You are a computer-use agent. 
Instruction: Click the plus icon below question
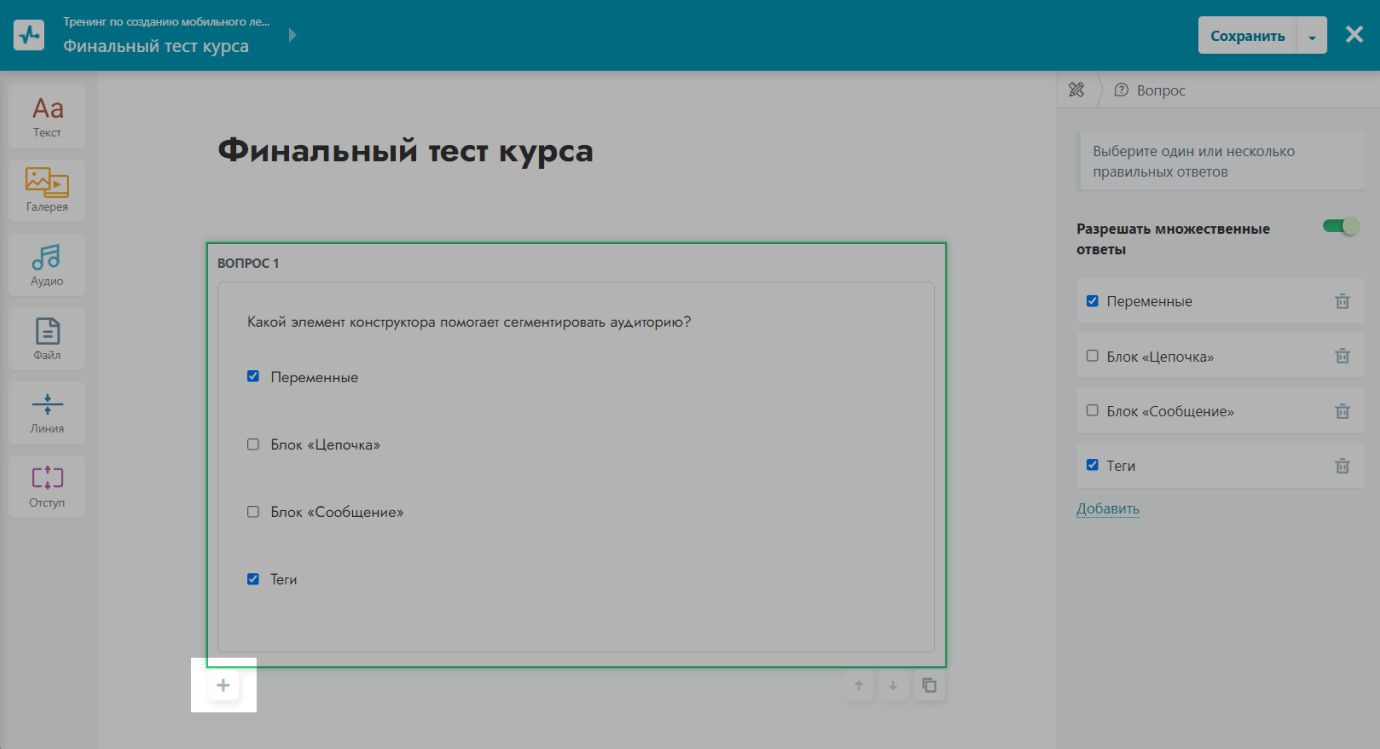click(224, 686)
